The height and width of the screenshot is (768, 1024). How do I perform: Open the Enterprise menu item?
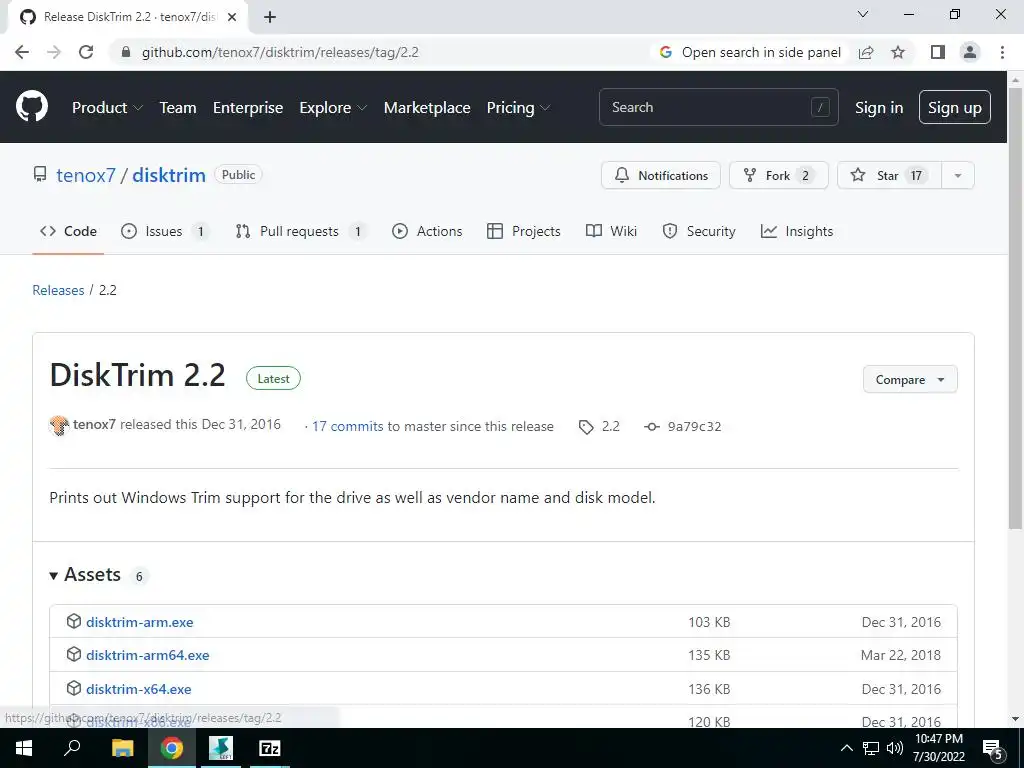click(x=248, y=108)
